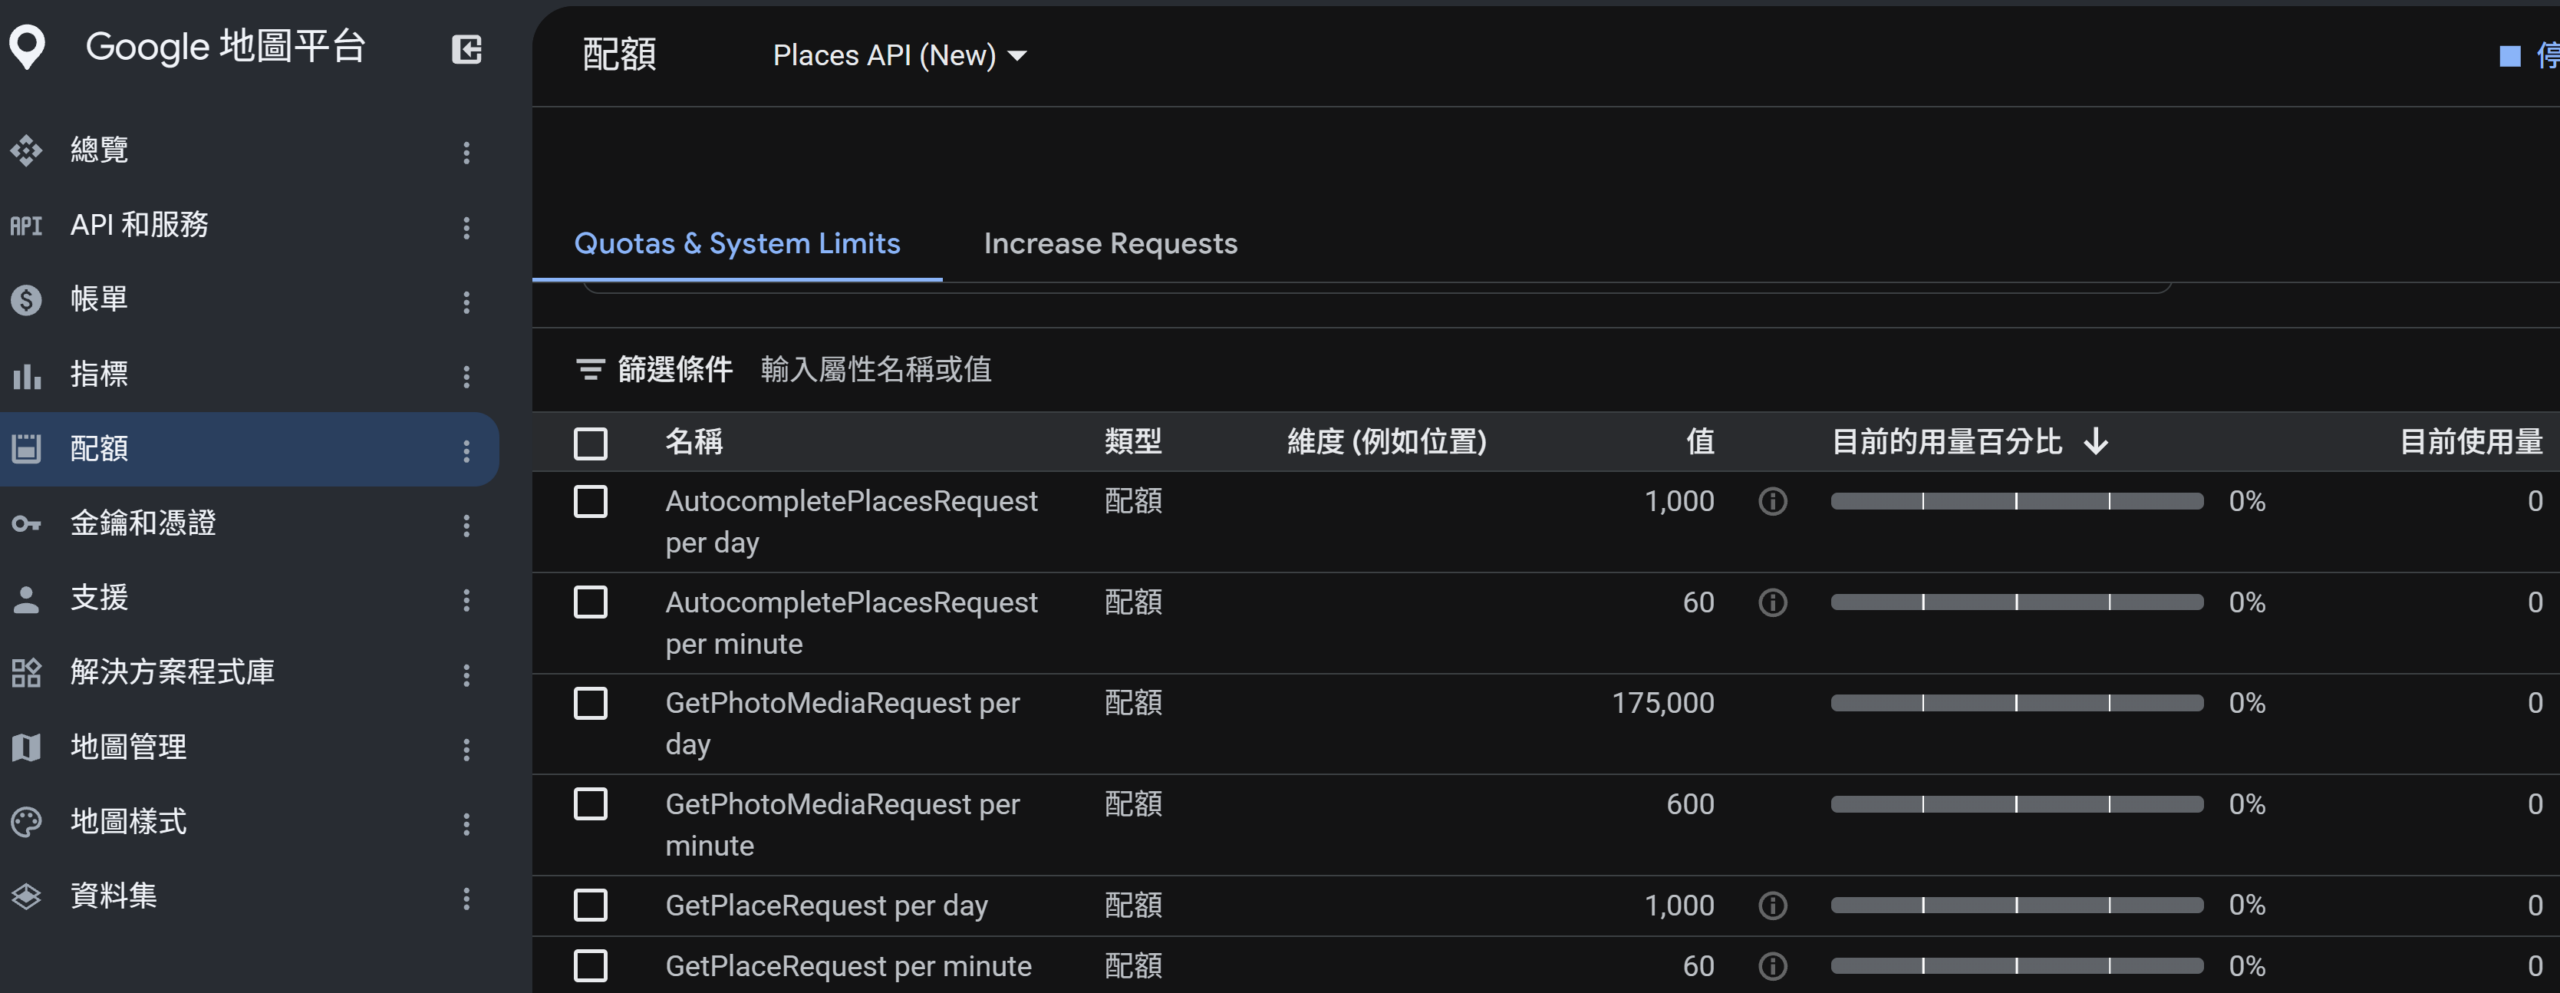Viewport: 2560px width, 993px height.
Task: Sort by the 名稱 column header
Action: tap(694, 441)
